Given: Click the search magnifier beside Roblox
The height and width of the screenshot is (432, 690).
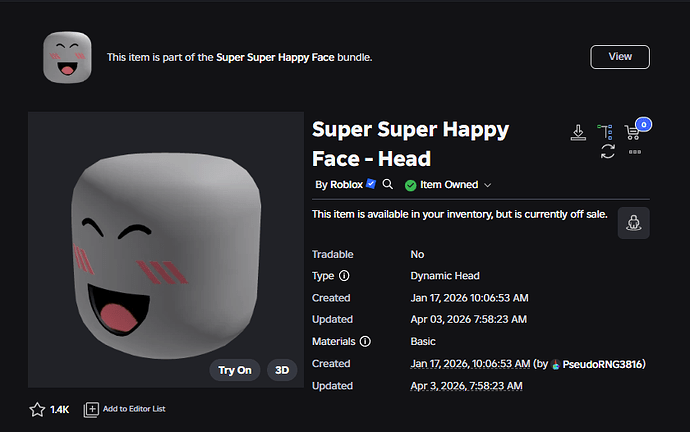Looking at the screenshot, I should [387, 184].
